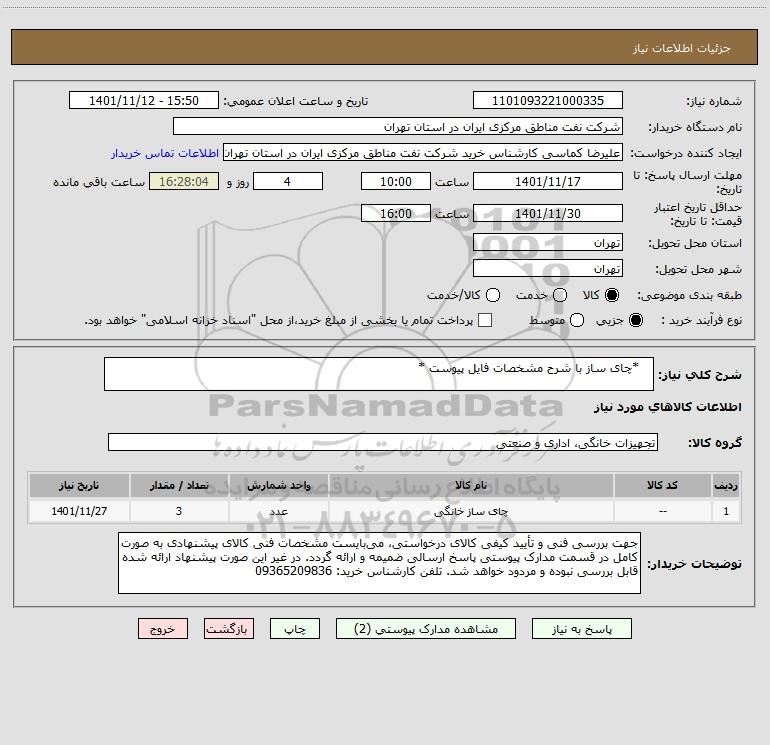Click the گروه کالا field تجهیزات خانگی
770x745 pixels.
[x=383, y=442]
